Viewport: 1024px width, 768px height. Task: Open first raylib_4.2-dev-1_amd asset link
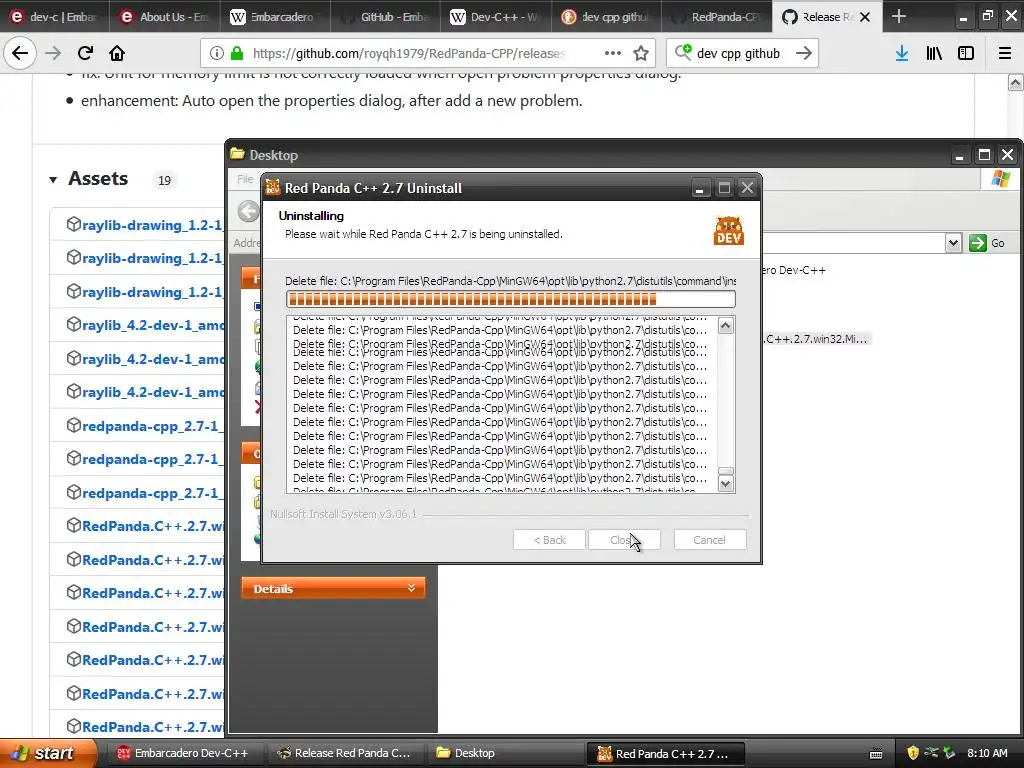pyautogui.click(x=153, y=325)
